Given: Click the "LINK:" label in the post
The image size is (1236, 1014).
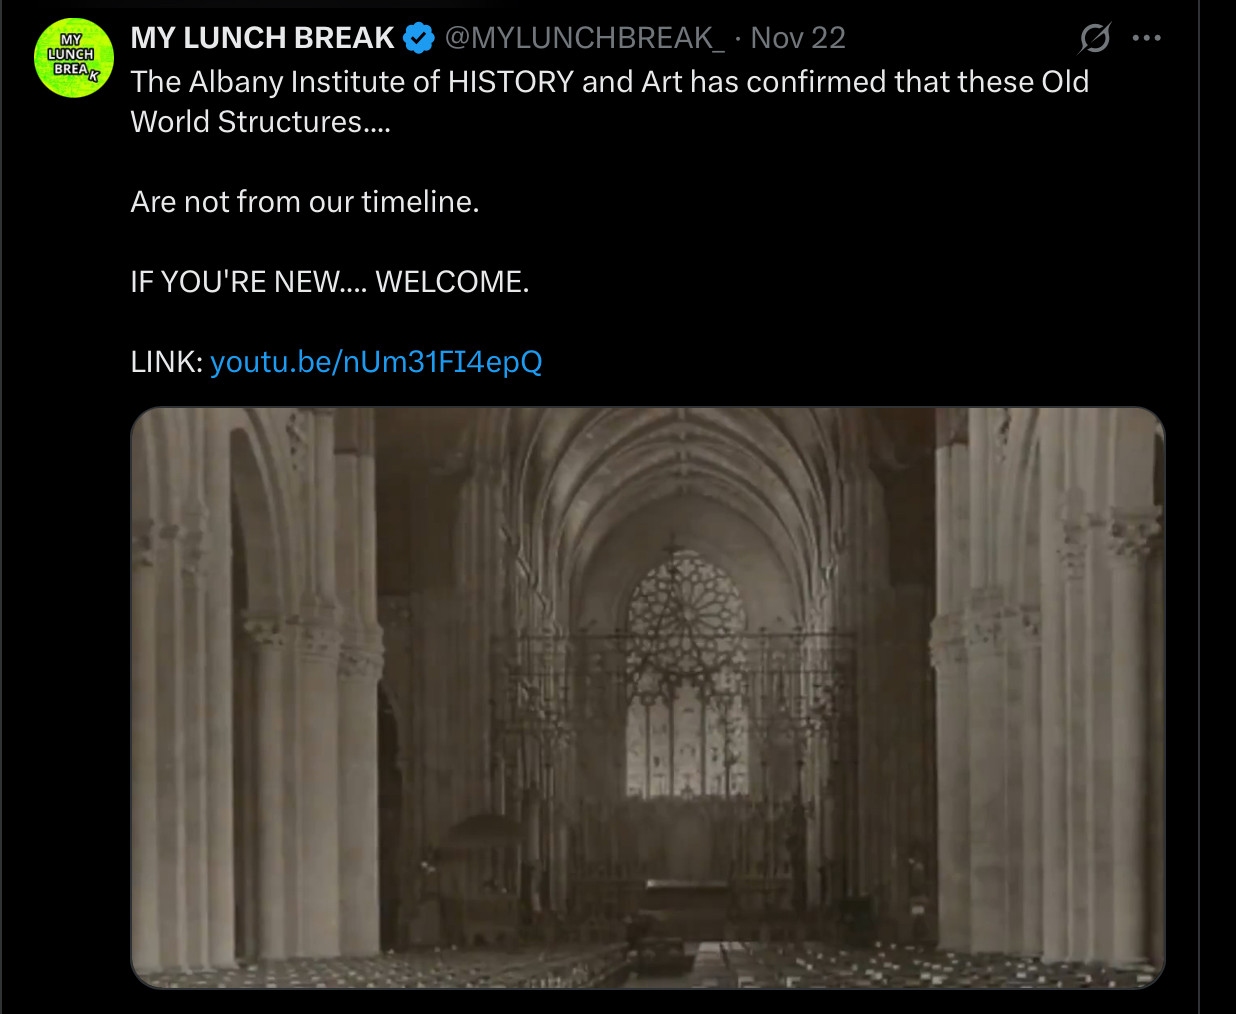Looking at the screenshot, I should click(166, 362).
